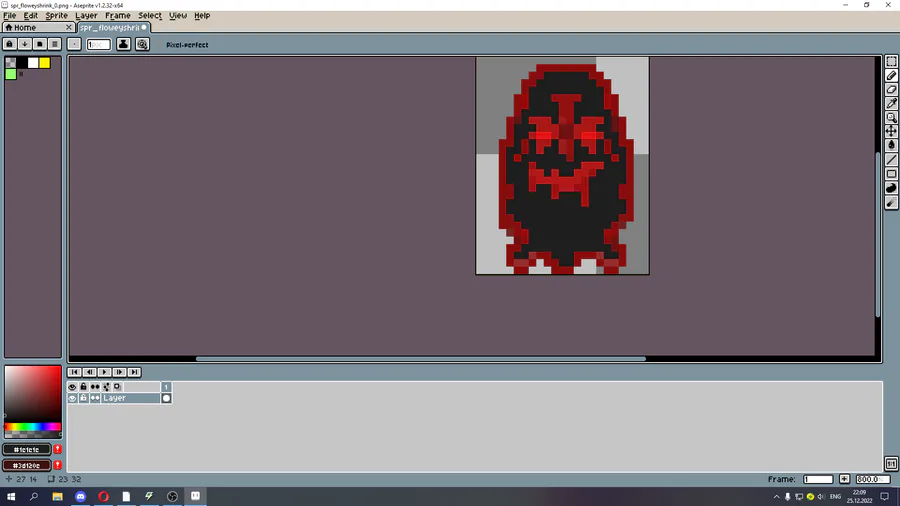Open the Select menu

point(150,15)
